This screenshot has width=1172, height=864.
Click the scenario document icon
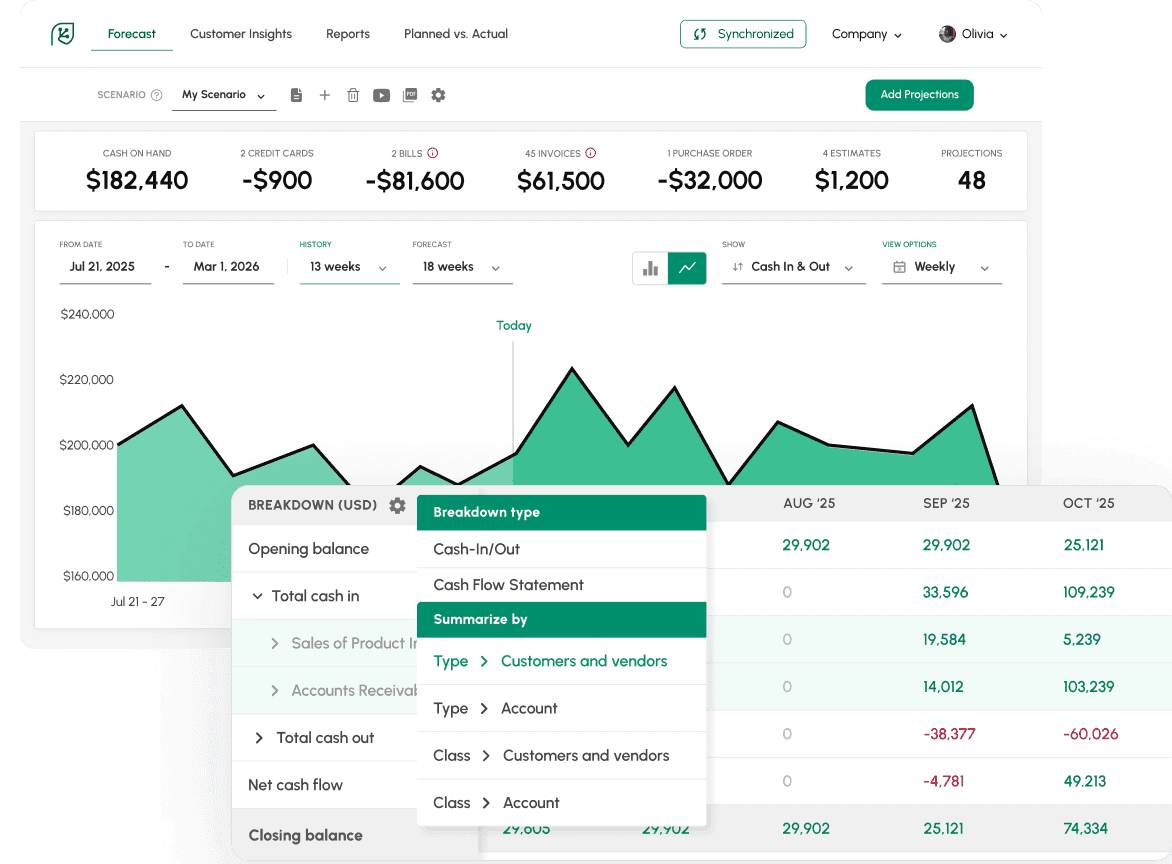tap(296, 95)
